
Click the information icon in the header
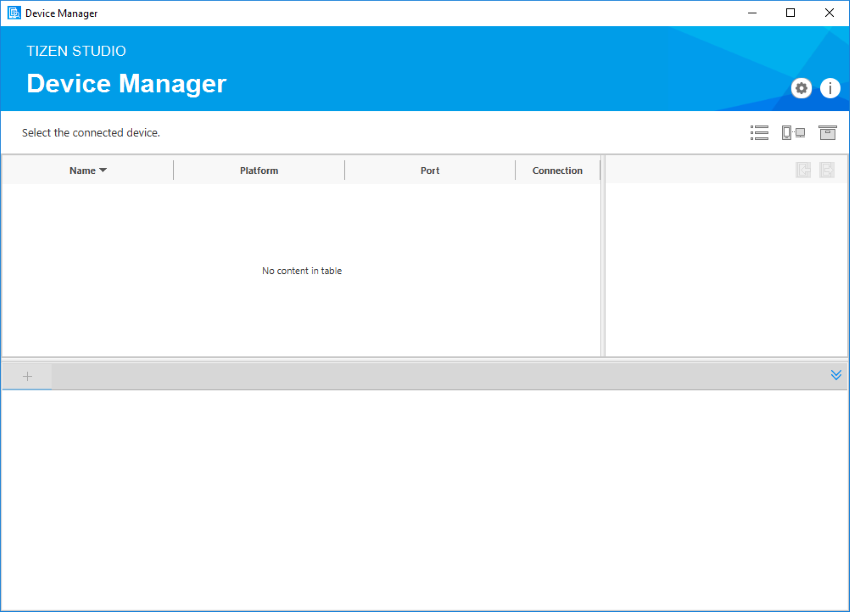coord(830,88)
